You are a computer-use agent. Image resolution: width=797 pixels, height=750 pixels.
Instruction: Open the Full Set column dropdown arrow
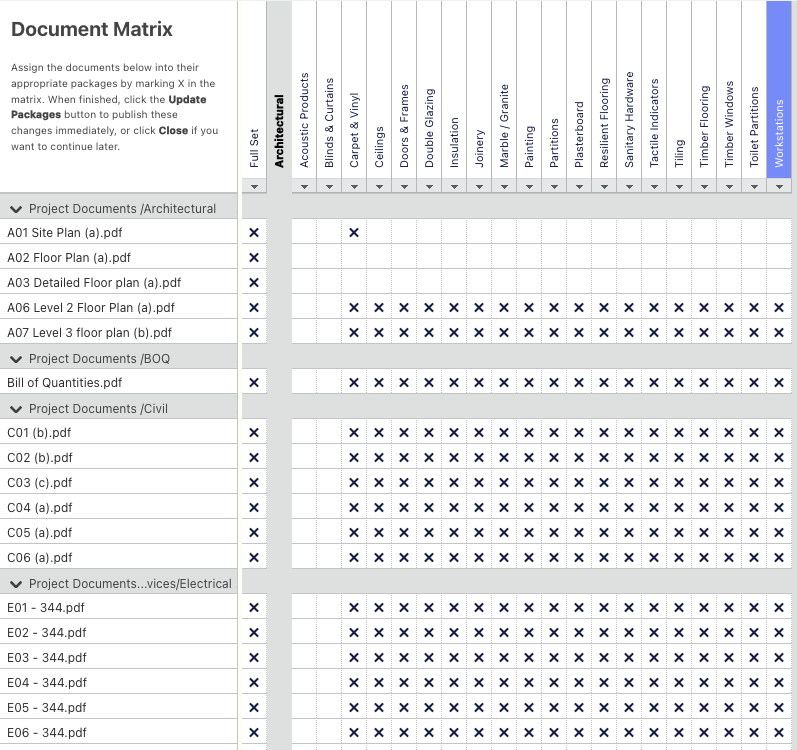(254, 186)
